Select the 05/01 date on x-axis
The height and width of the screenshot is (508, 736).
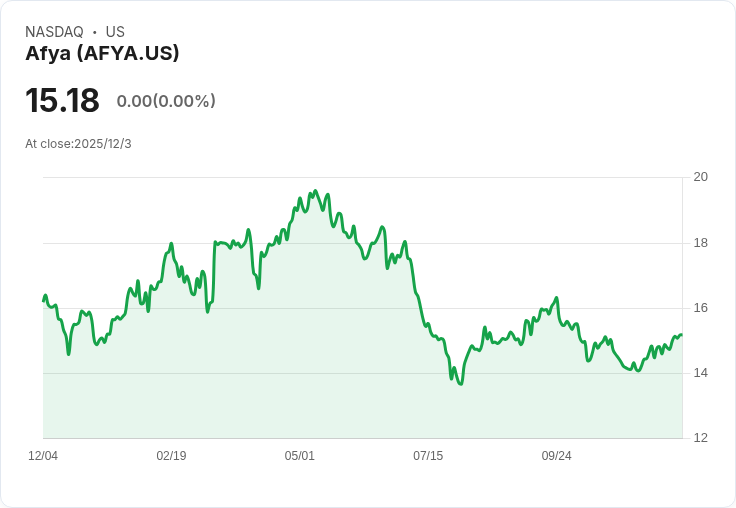[x=299, y=456]
